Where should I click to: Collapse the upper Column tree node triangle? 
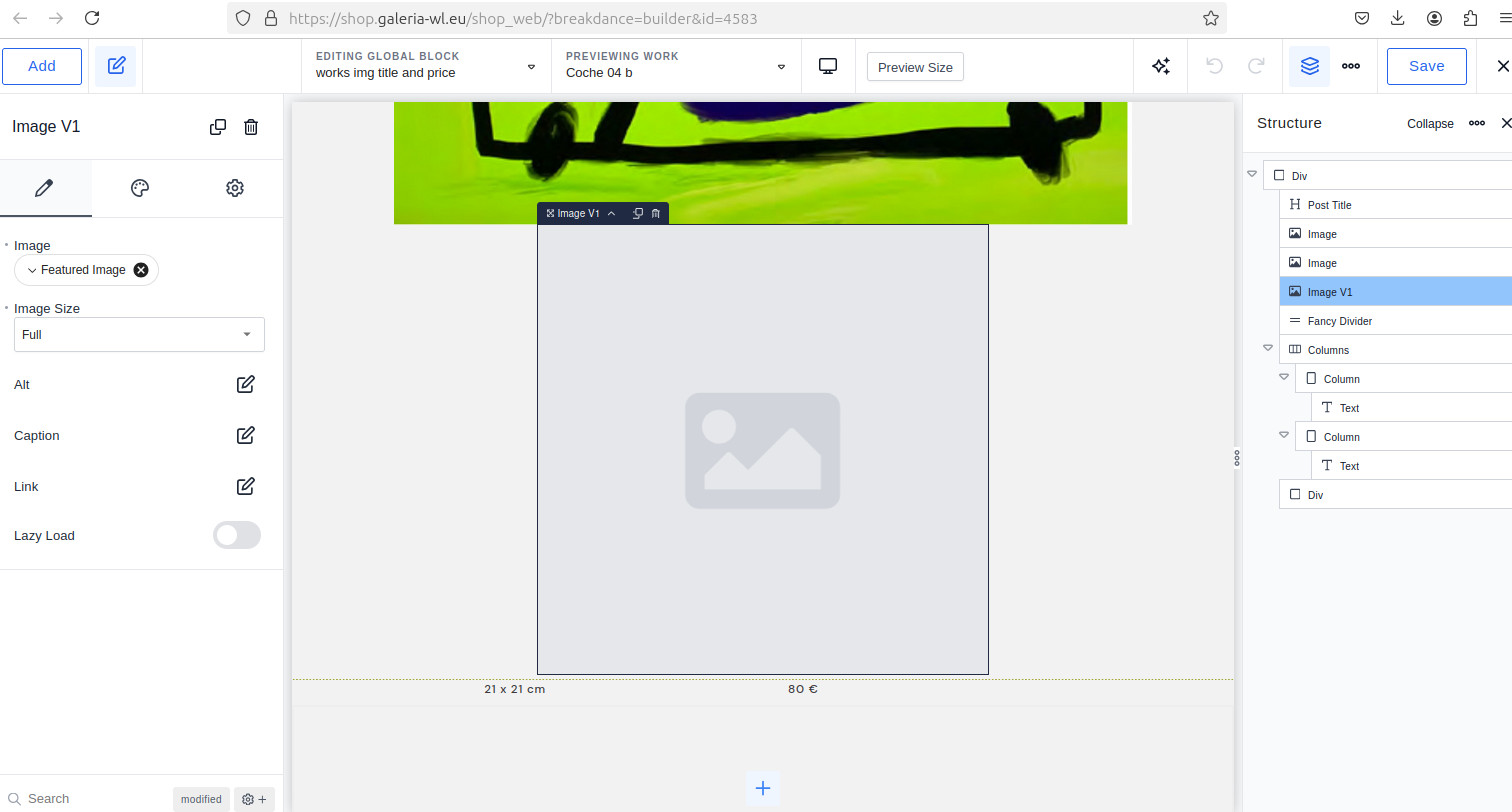(1284, 377)
